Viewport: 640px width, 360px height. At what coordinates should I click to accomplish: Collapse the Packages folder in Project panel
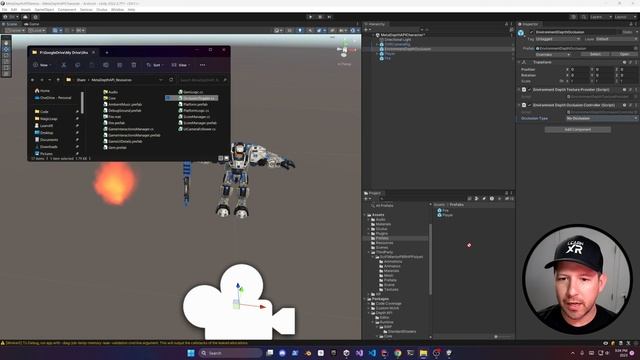point(364,299)
